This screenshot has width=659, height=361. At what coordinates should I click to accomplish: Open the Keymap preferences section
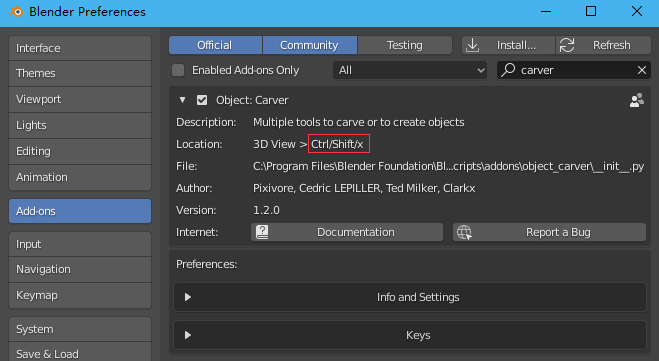(x=80, y=295)
